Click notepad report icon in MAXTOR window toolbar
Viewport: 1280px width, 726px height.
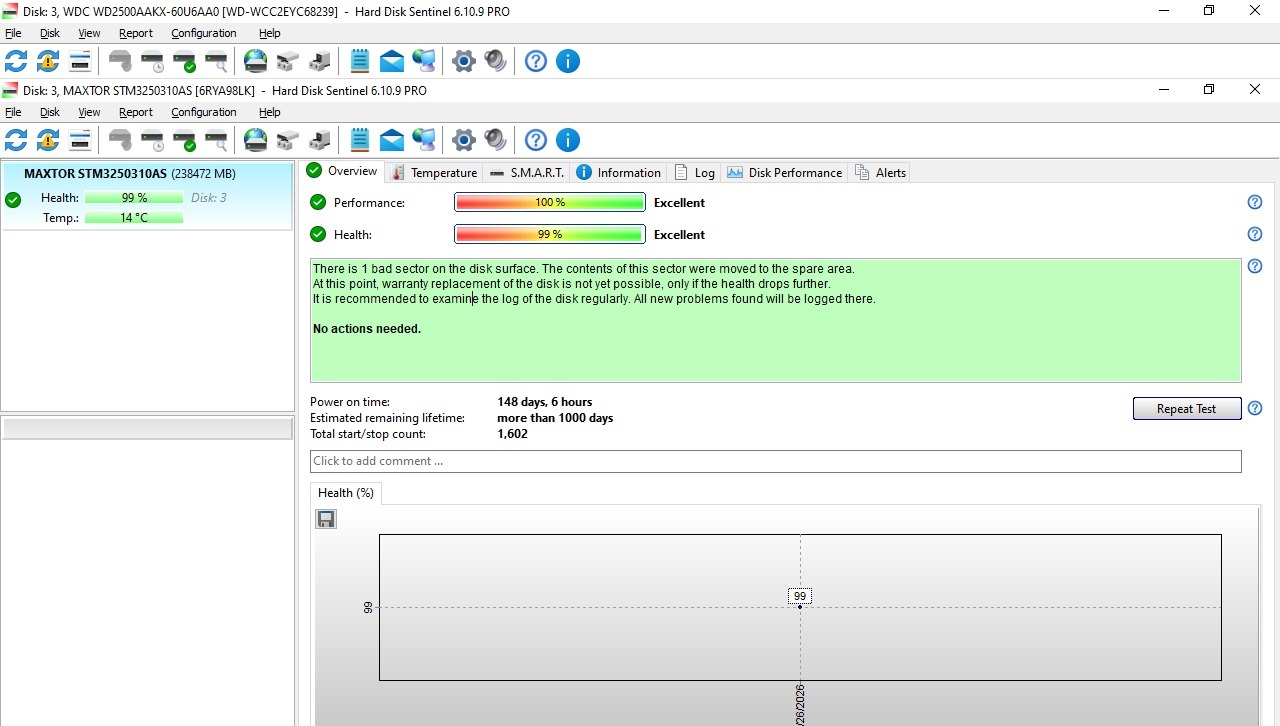tap(360, 140)
